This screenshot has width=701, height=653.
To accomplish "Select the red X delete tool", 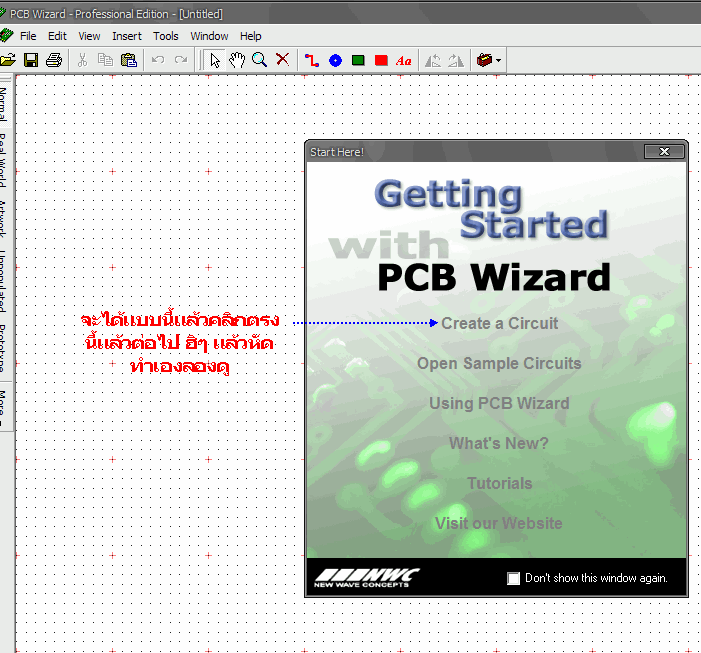I will 283,59.
